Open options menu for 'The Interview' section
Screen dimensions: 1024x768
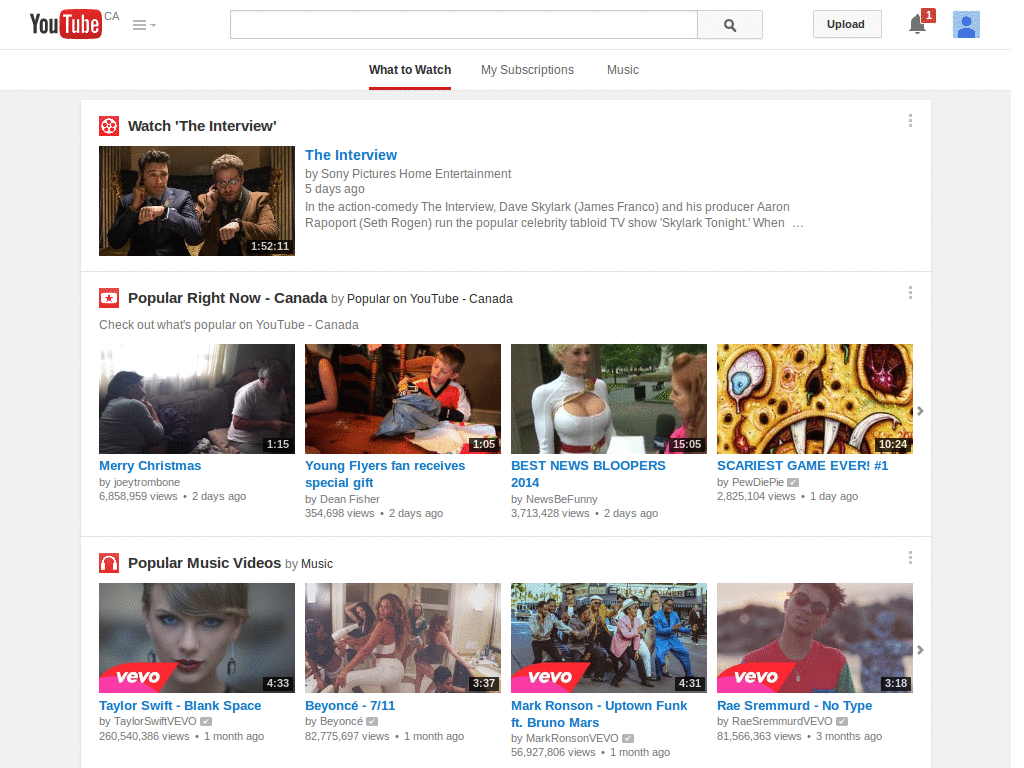coord(910,121)
